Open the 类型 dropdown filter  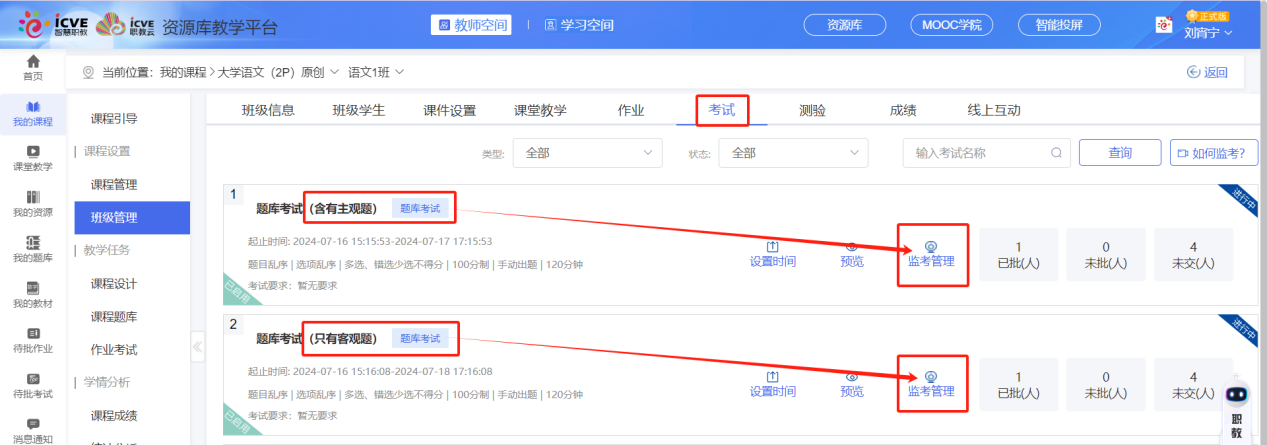[x=587, y=153]
